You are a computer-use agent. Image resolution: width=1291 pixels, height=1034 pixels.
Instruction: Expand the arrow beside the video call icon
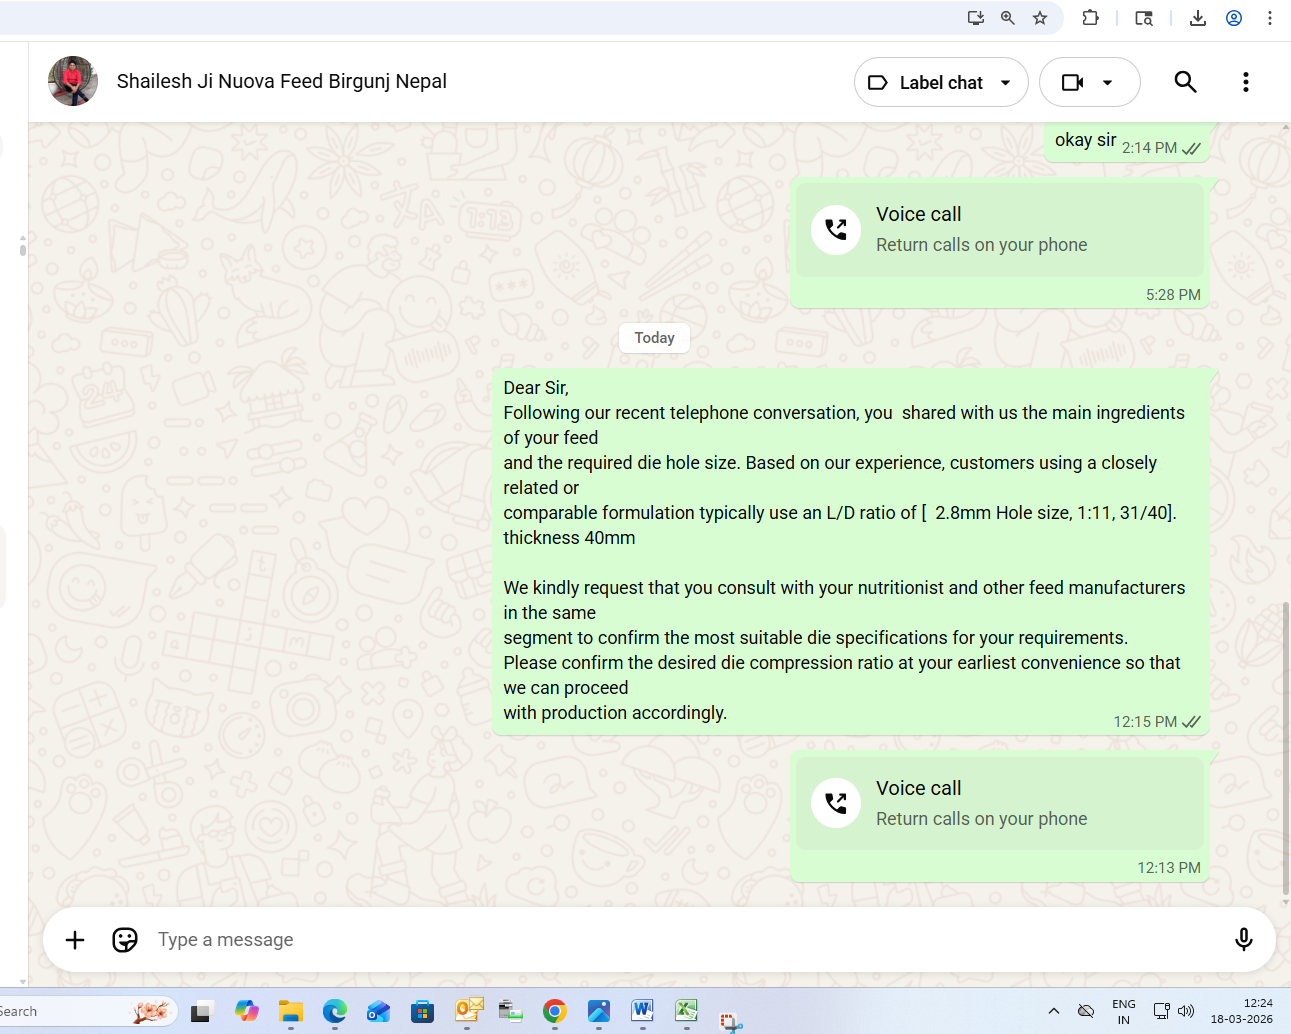point(1108,82)
